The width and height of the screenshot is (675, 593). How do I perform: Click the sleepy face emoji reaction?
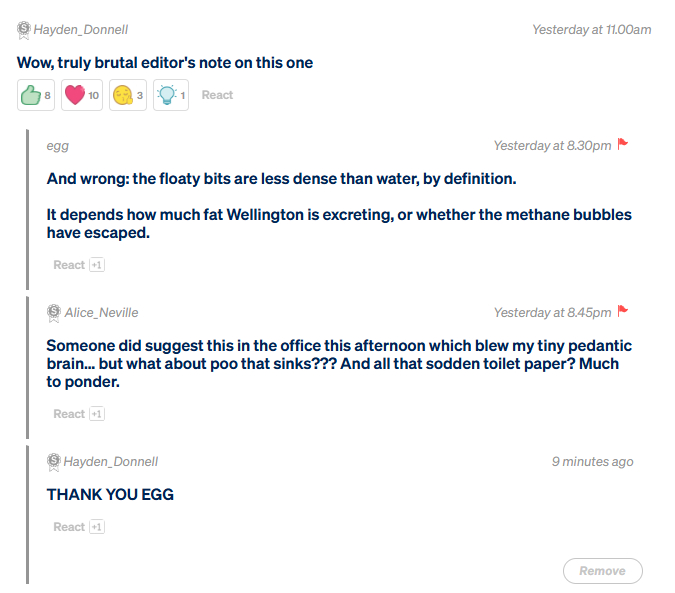tap(127, 95)
